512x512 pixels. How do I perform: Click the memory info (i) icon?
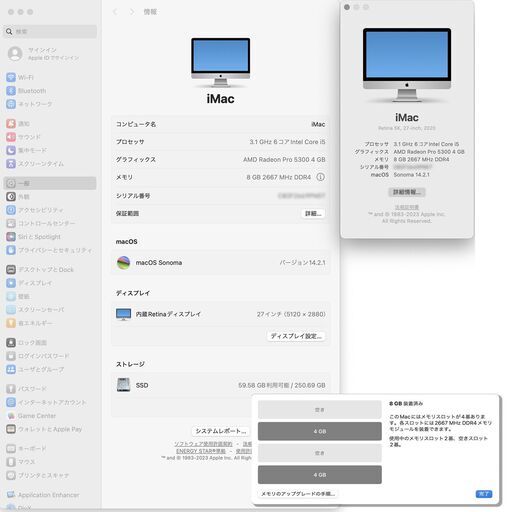click(x=320, y=177)
